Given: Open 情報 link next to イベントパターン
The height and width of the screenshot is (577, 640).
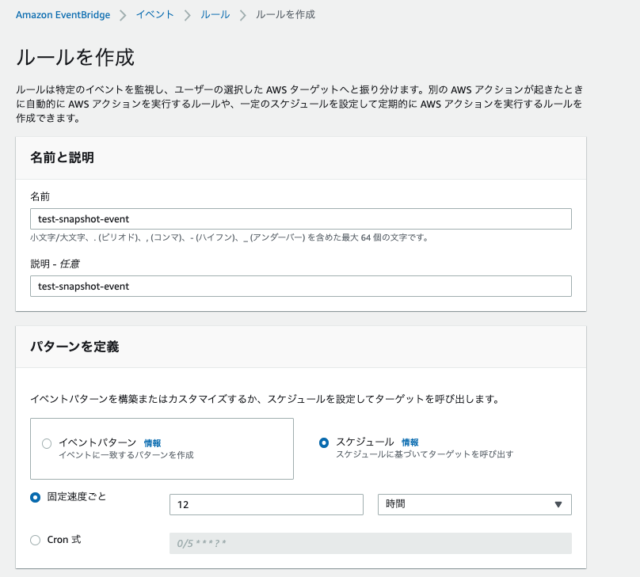Looking at the screenshot, I should coord(153,443).
